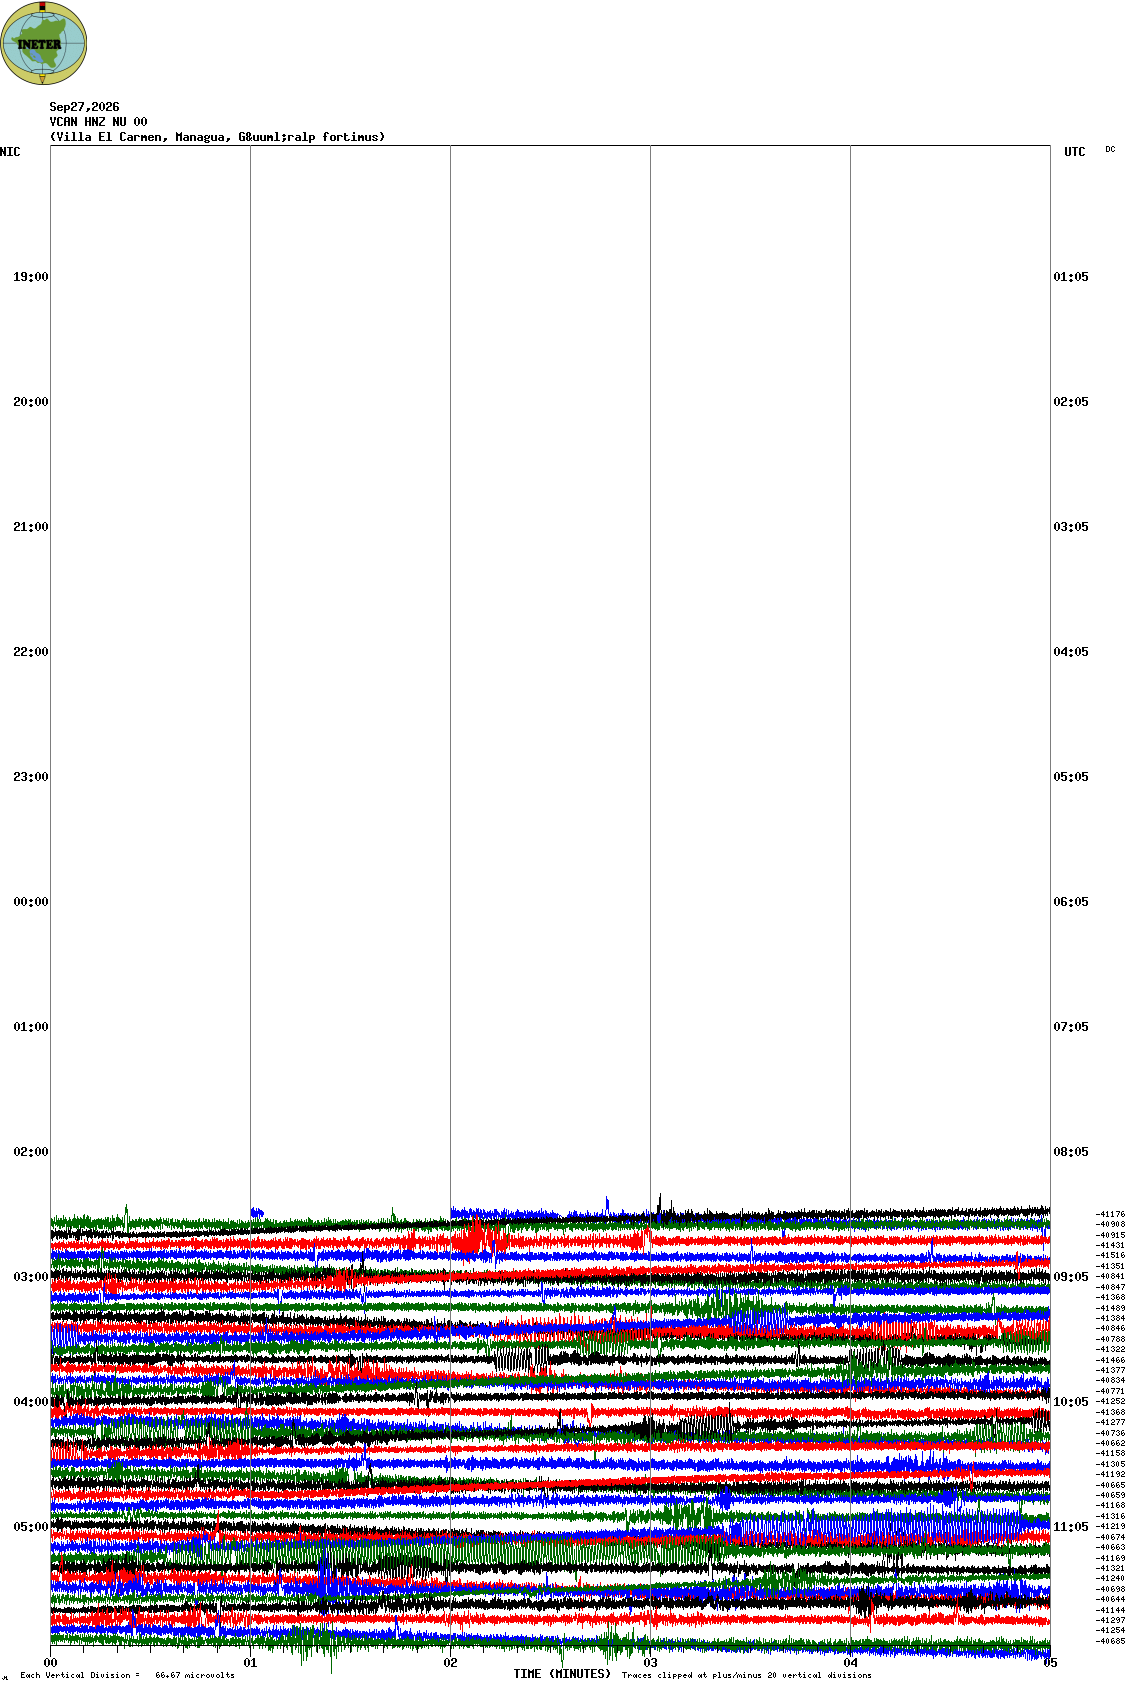The image size is (1130, 1689).
Task: Click the 06:05 UTC time marker
Action: pos(1071,902)
